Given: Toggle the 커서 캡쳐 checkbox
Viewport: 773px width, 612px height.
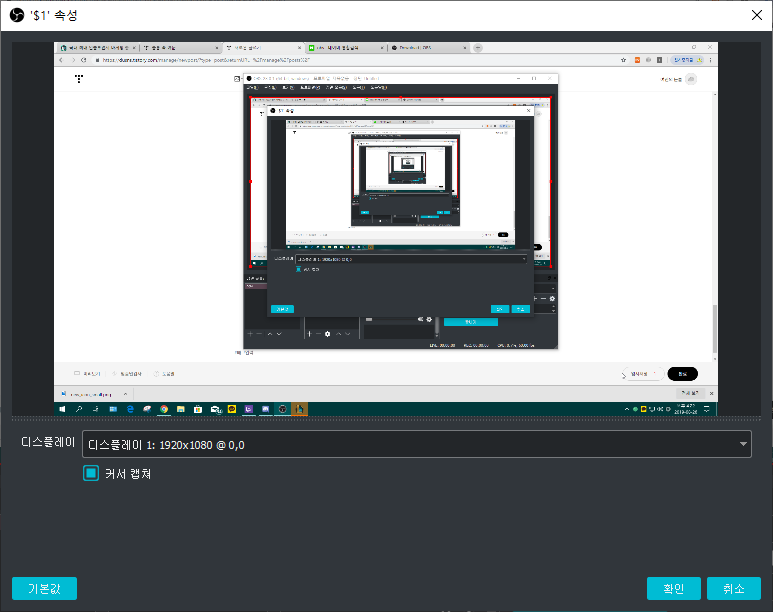Looking at the screenshot, I should tap(91, 473).
